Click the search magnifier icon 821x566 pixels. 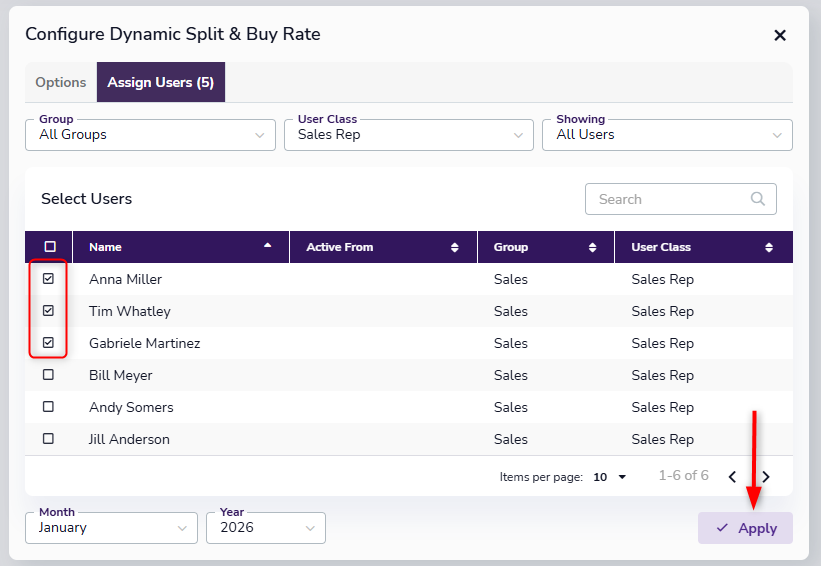pyautogui.click(x=758, y=199)
